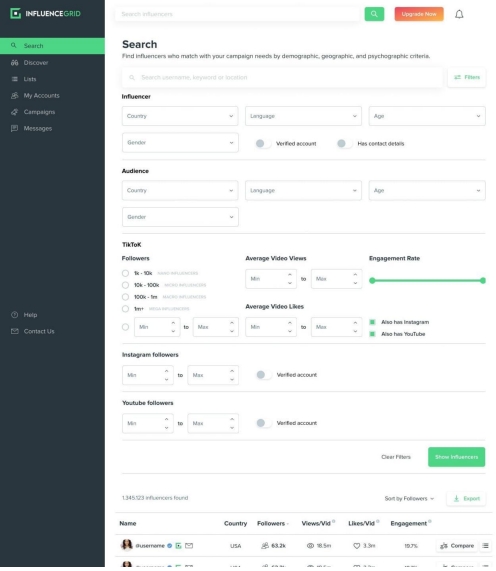The width and height of the screenshot is (496, 571).
Task: Click Clear Filters link
Action: [396, 457]
